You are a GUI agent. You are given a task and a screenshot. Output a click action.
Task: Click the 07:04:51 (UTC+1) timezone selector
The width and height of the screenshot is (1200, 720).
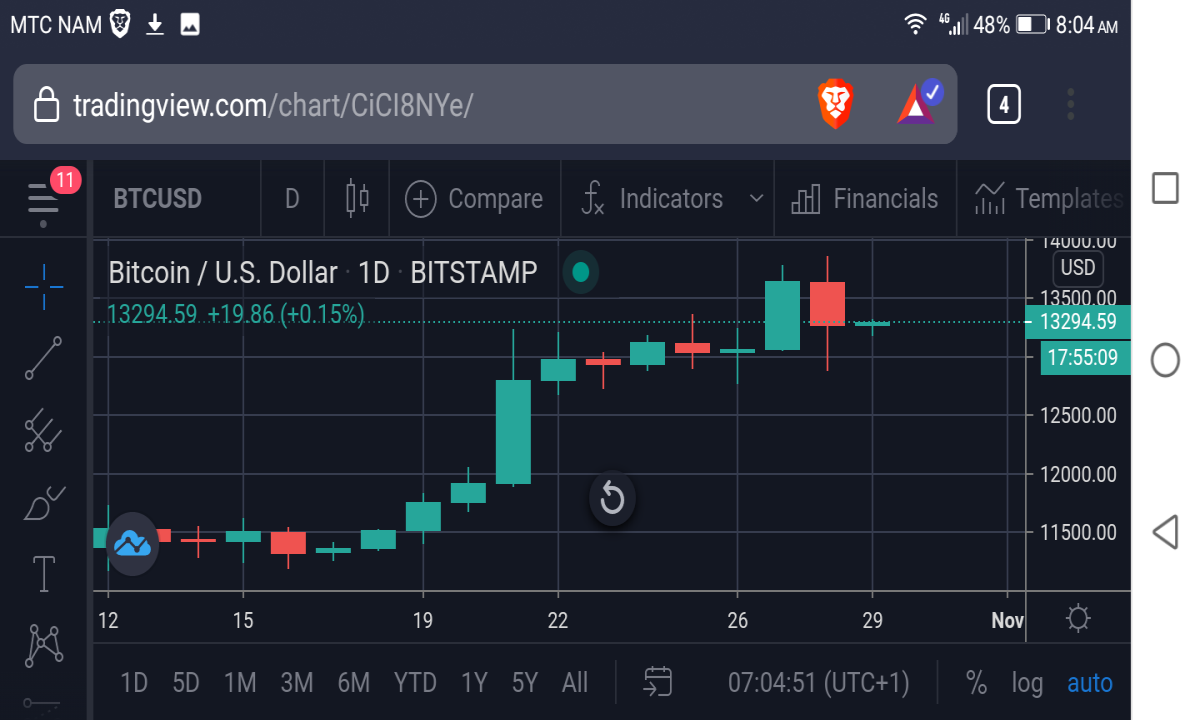tap(819, 683)
